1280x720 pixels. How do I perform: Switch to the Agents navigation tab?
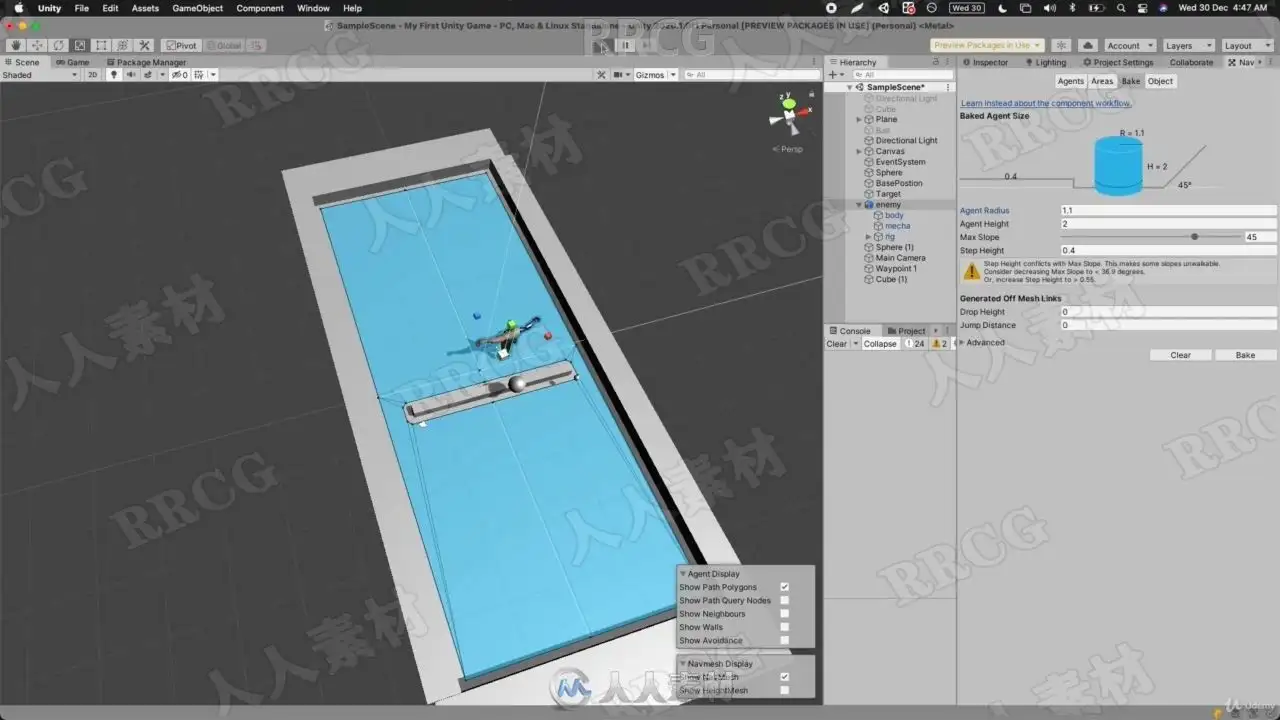pos(1070,81)
